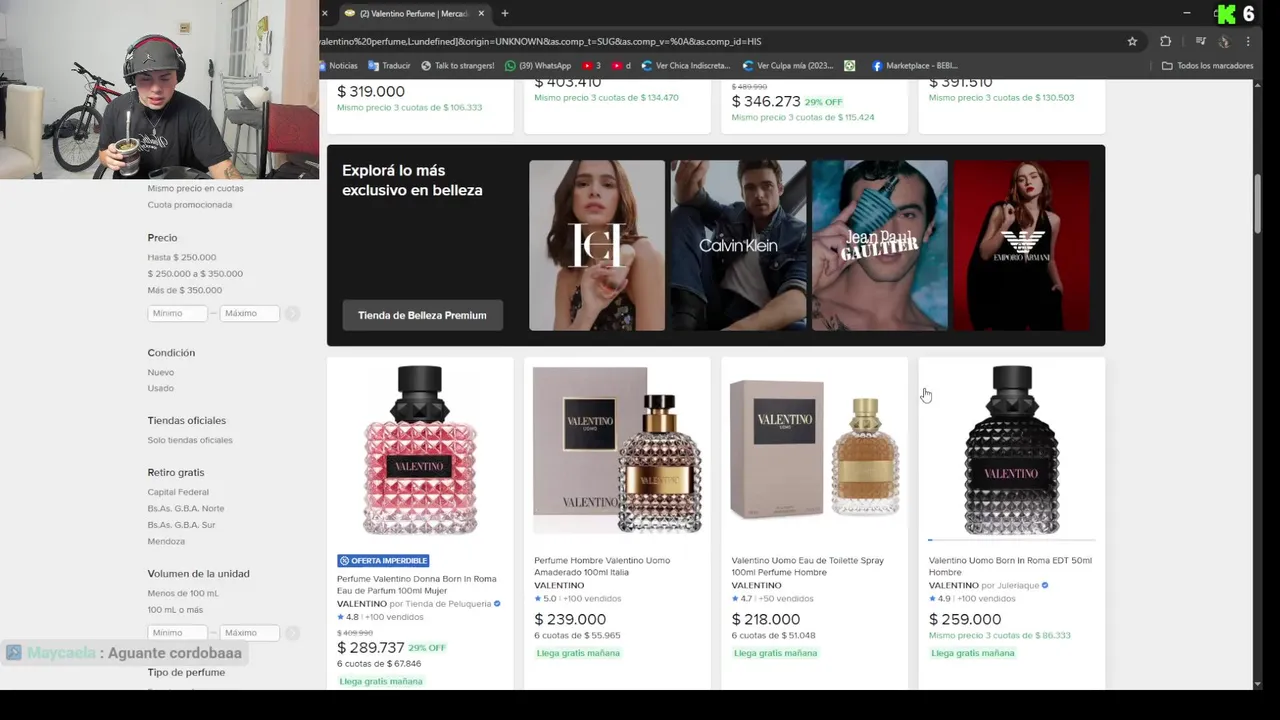Filter by Mismo precio en cuotas
This screenshot has height=720, width=1280.
click(195, 188)
